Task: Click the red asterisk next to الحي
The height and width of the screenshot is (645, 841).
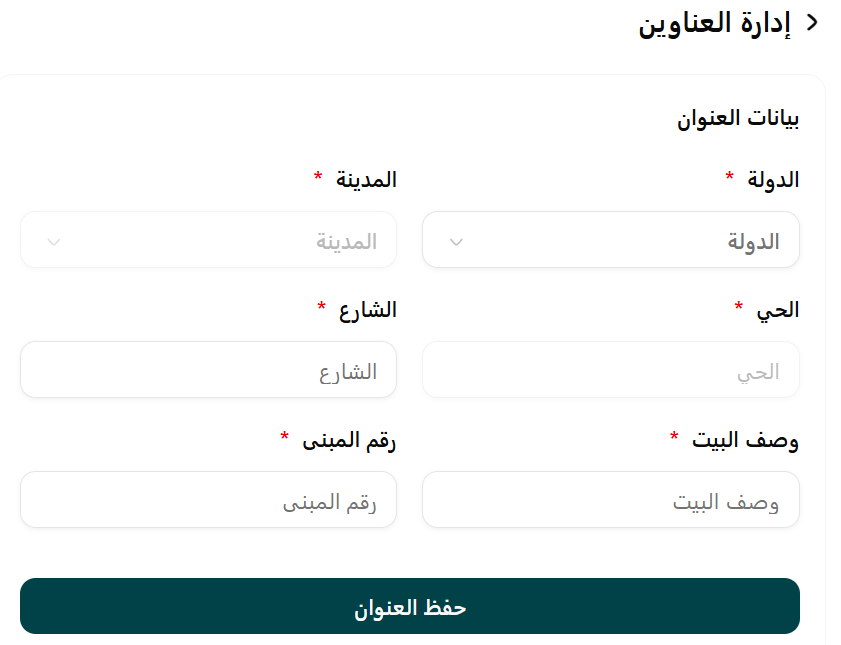Action: pos(738,308)
